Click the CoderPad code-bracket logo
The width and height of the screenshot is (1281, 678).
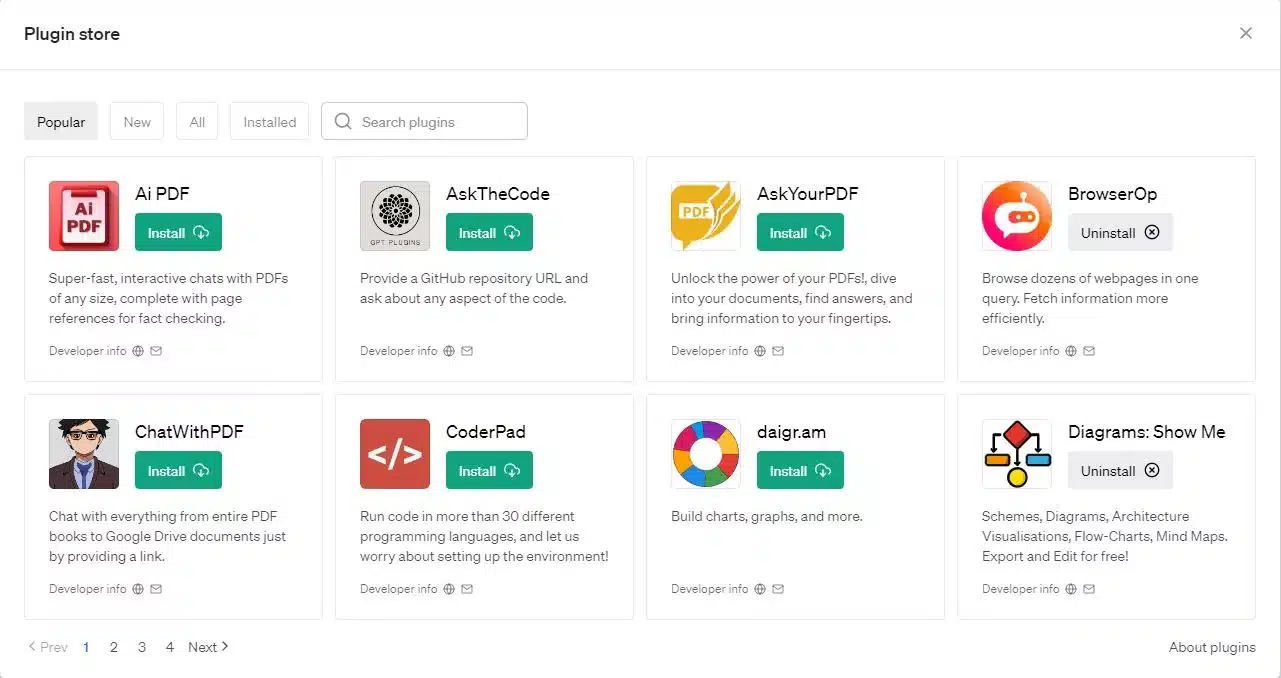[395, 454]
